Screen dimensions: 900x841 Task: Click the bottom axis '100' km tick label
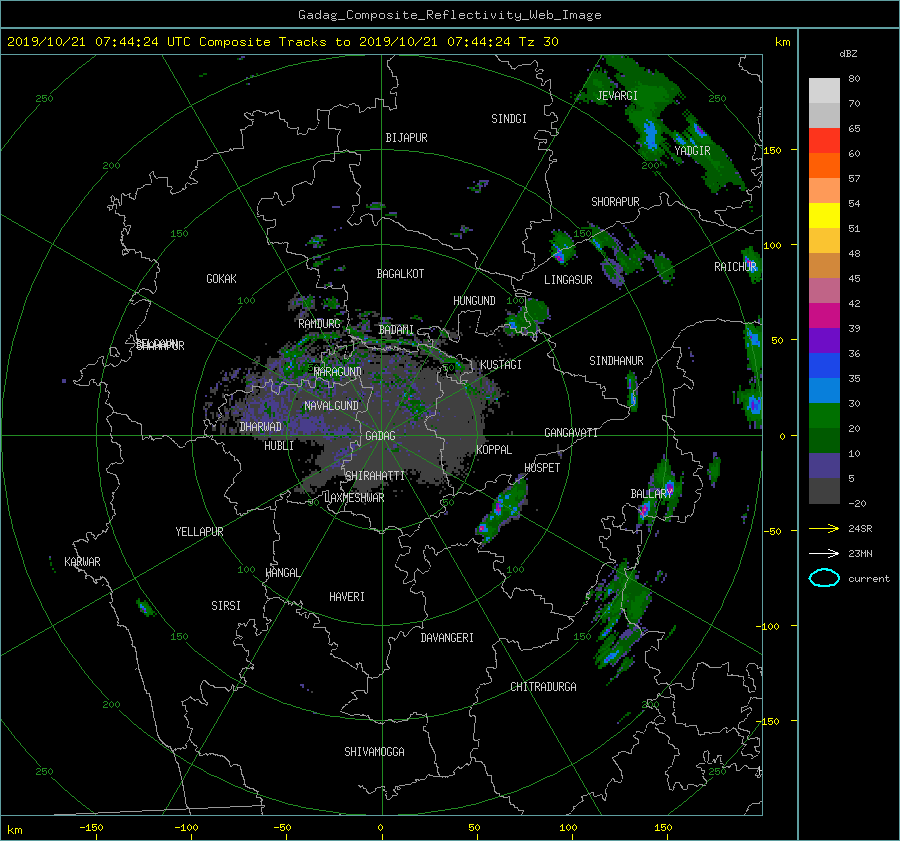click(568, 827)
